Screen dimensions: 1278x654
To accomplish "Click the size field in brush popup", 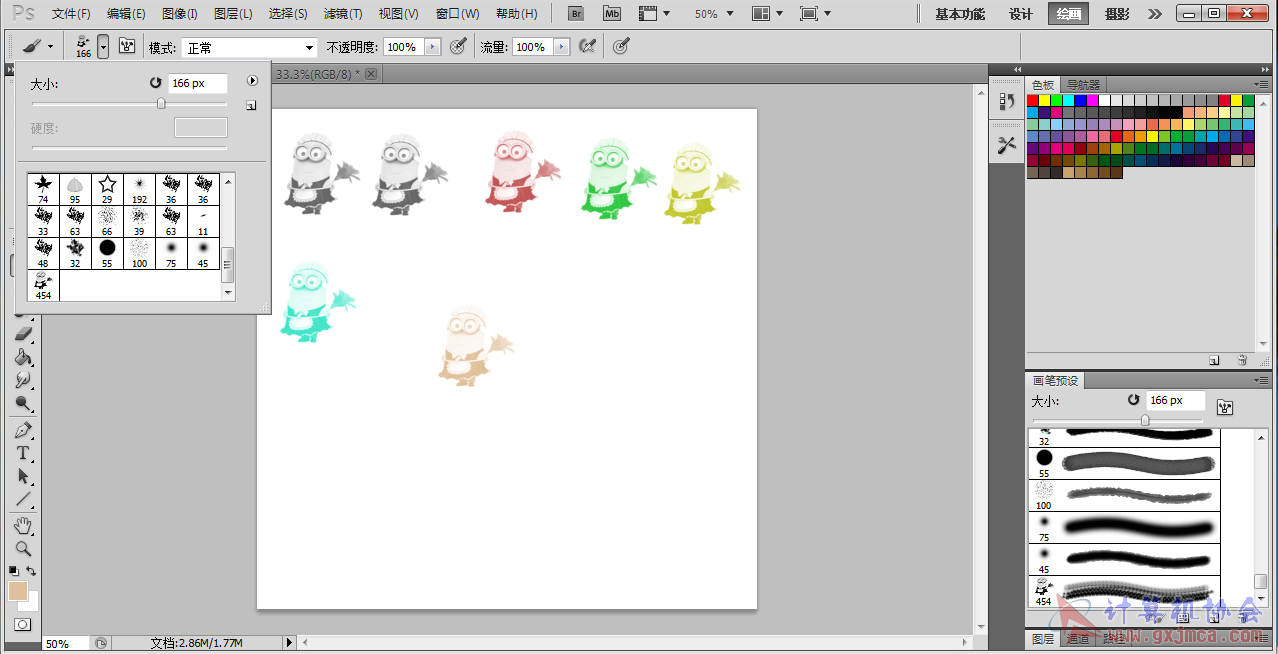I will 197,83.
